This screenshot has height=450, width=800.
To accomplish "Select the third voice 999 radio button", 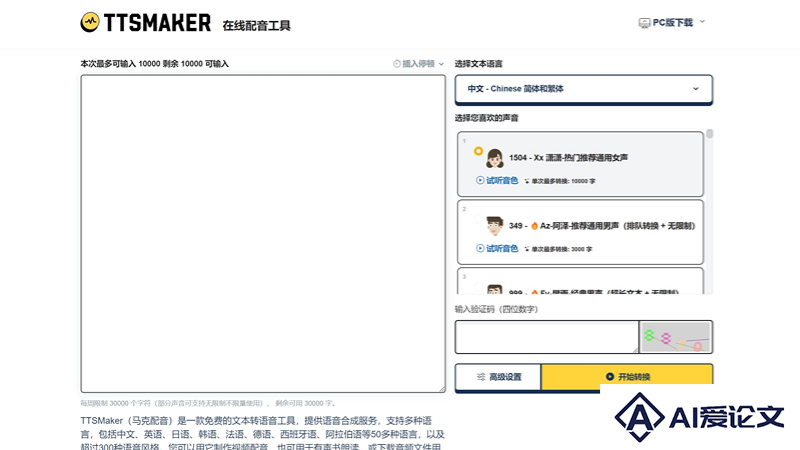I will tap(478, 287).
